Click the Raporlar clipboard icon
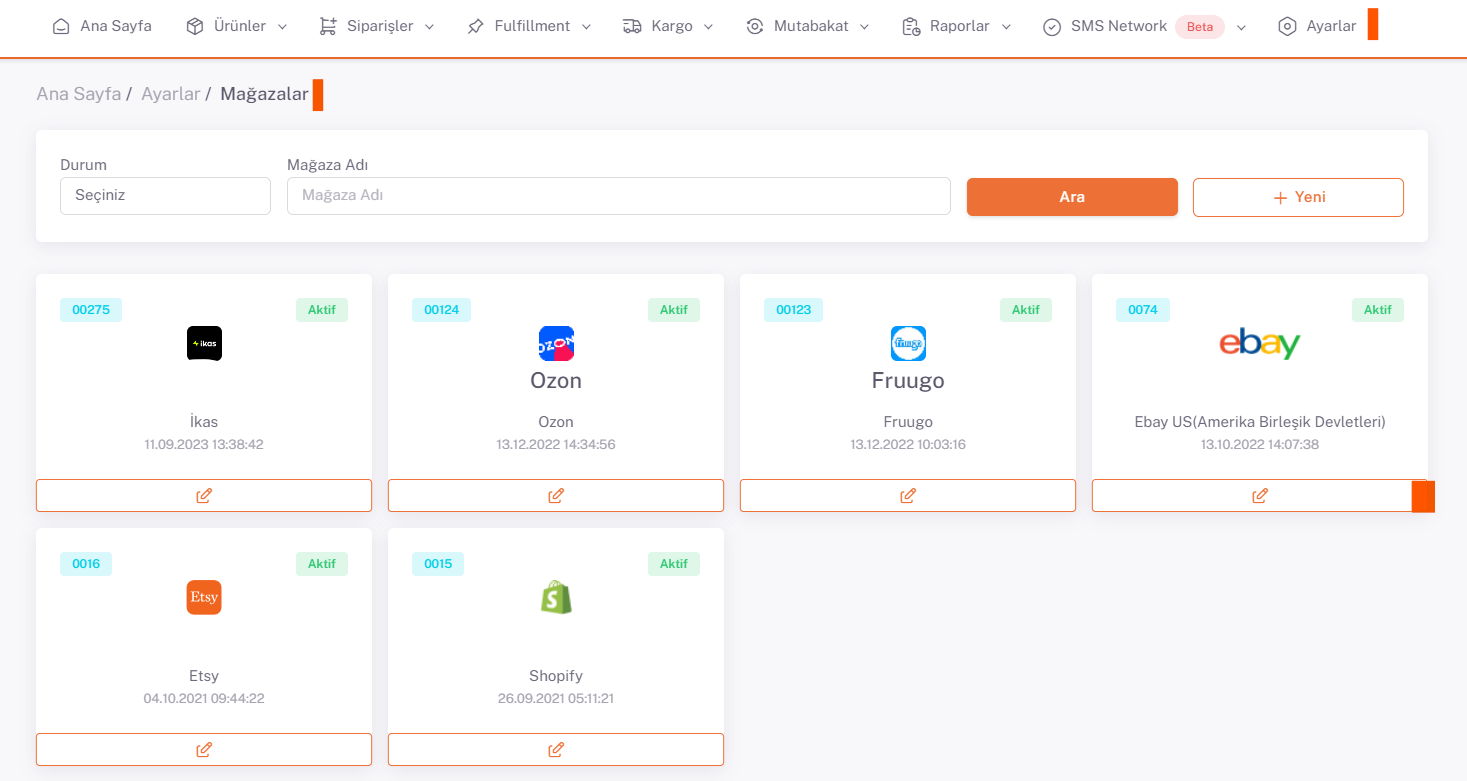This screenshot has height=781, width=1467. pyautogui.click(x=910, y=27)
